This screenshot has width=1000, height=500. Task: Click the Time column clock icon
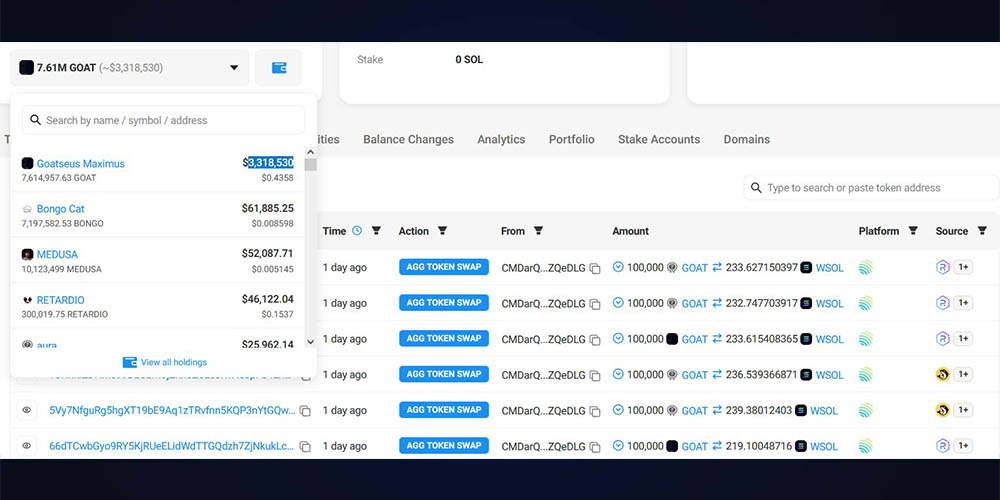tap(357, 231)
